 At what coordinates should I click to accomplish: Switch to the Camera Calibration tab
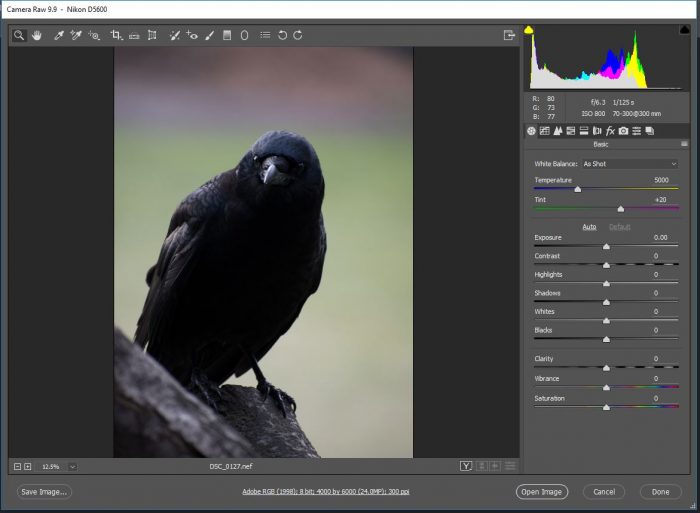coord(623,131)
